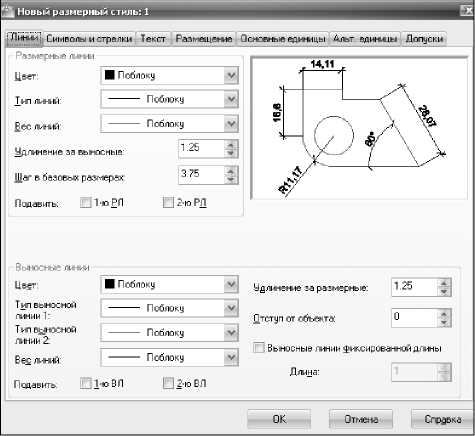475x436 pixels.
Task: Switch to the Символы и стрелки tab
Action: click(89, 39)
